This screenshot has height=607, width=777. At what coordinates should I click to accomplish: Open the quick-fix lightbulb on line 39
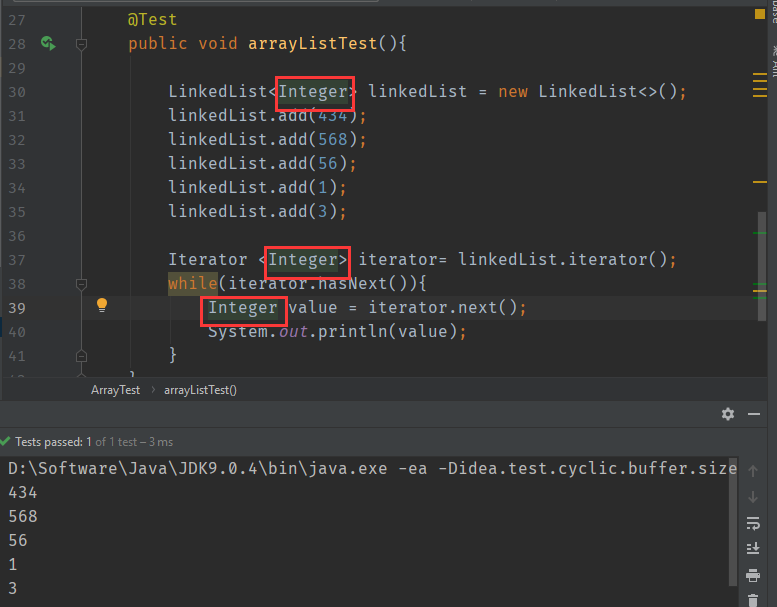(x=102, y=305)
